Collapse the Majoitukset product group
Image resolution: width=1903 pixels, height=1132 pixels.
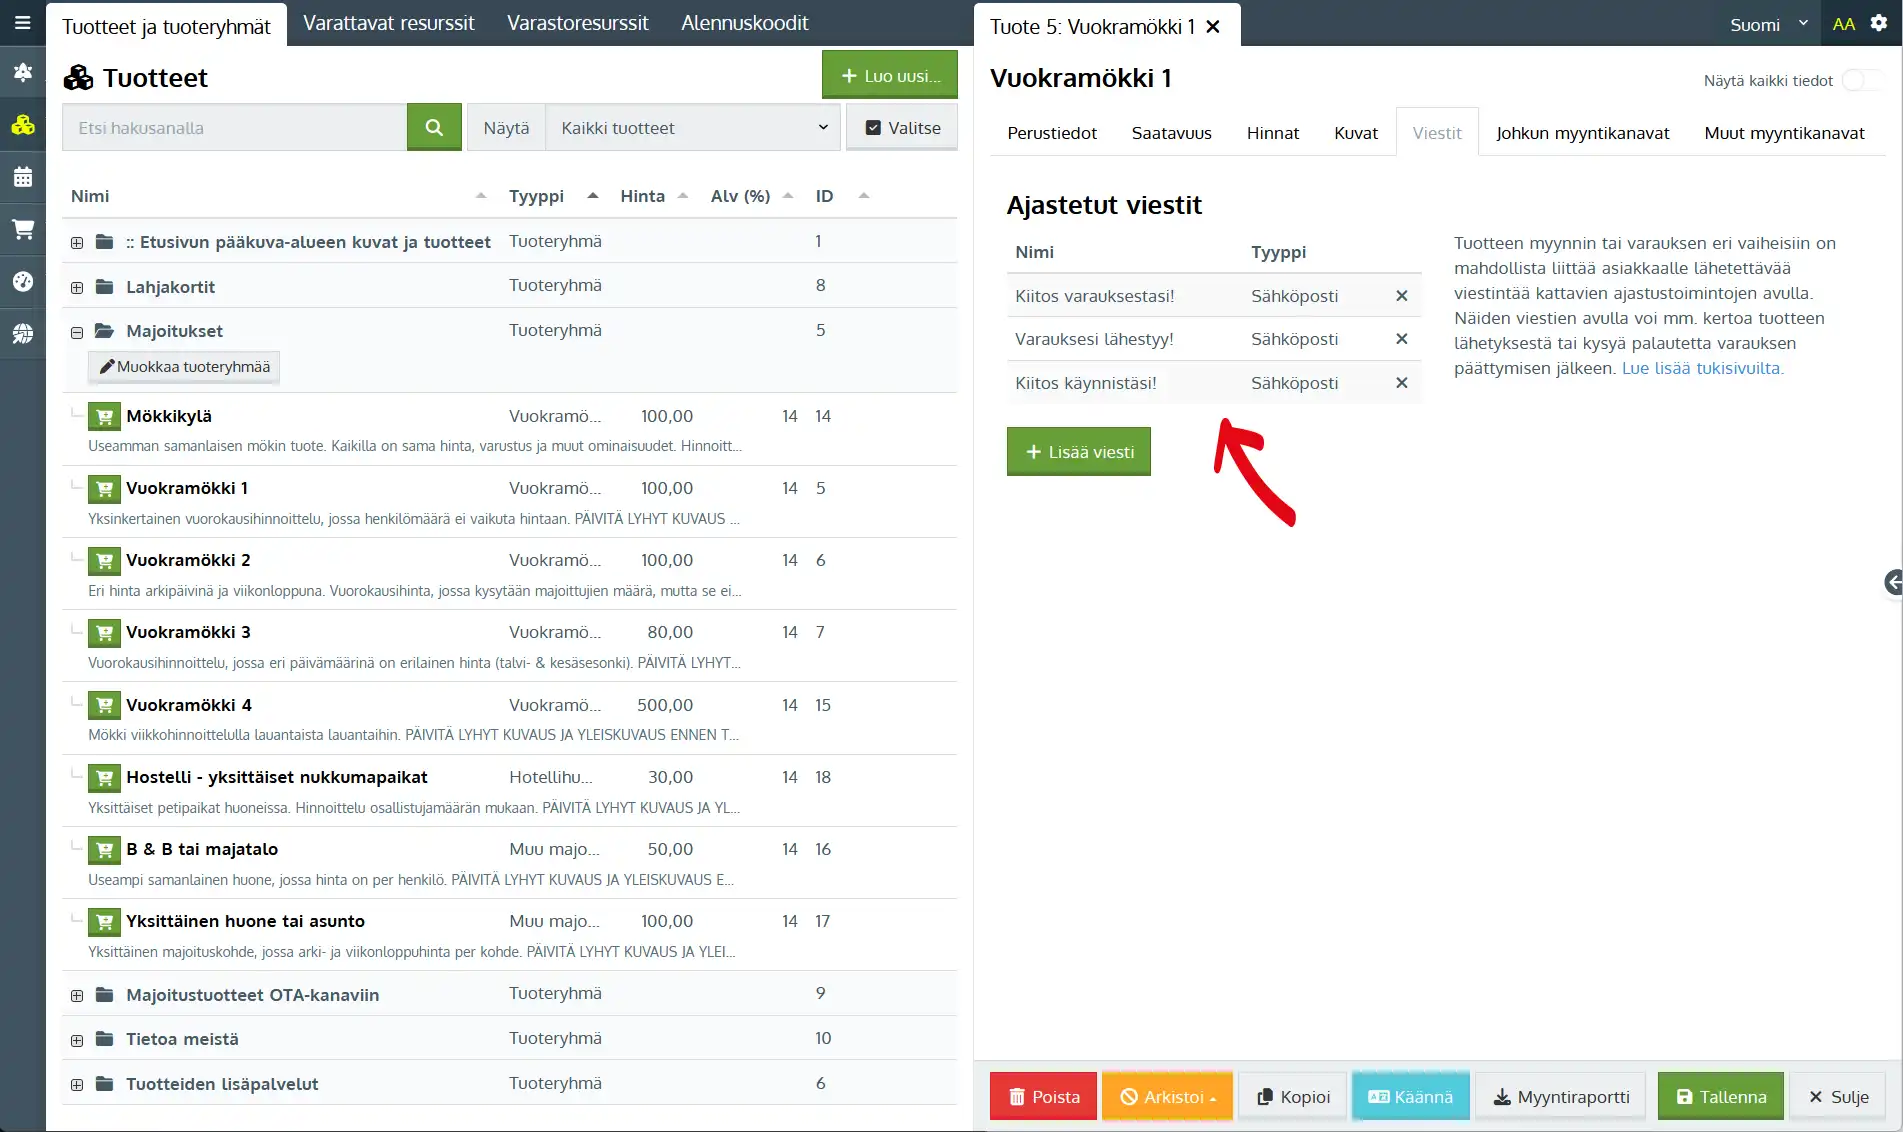pyautogui.click(x=77, y=332)
